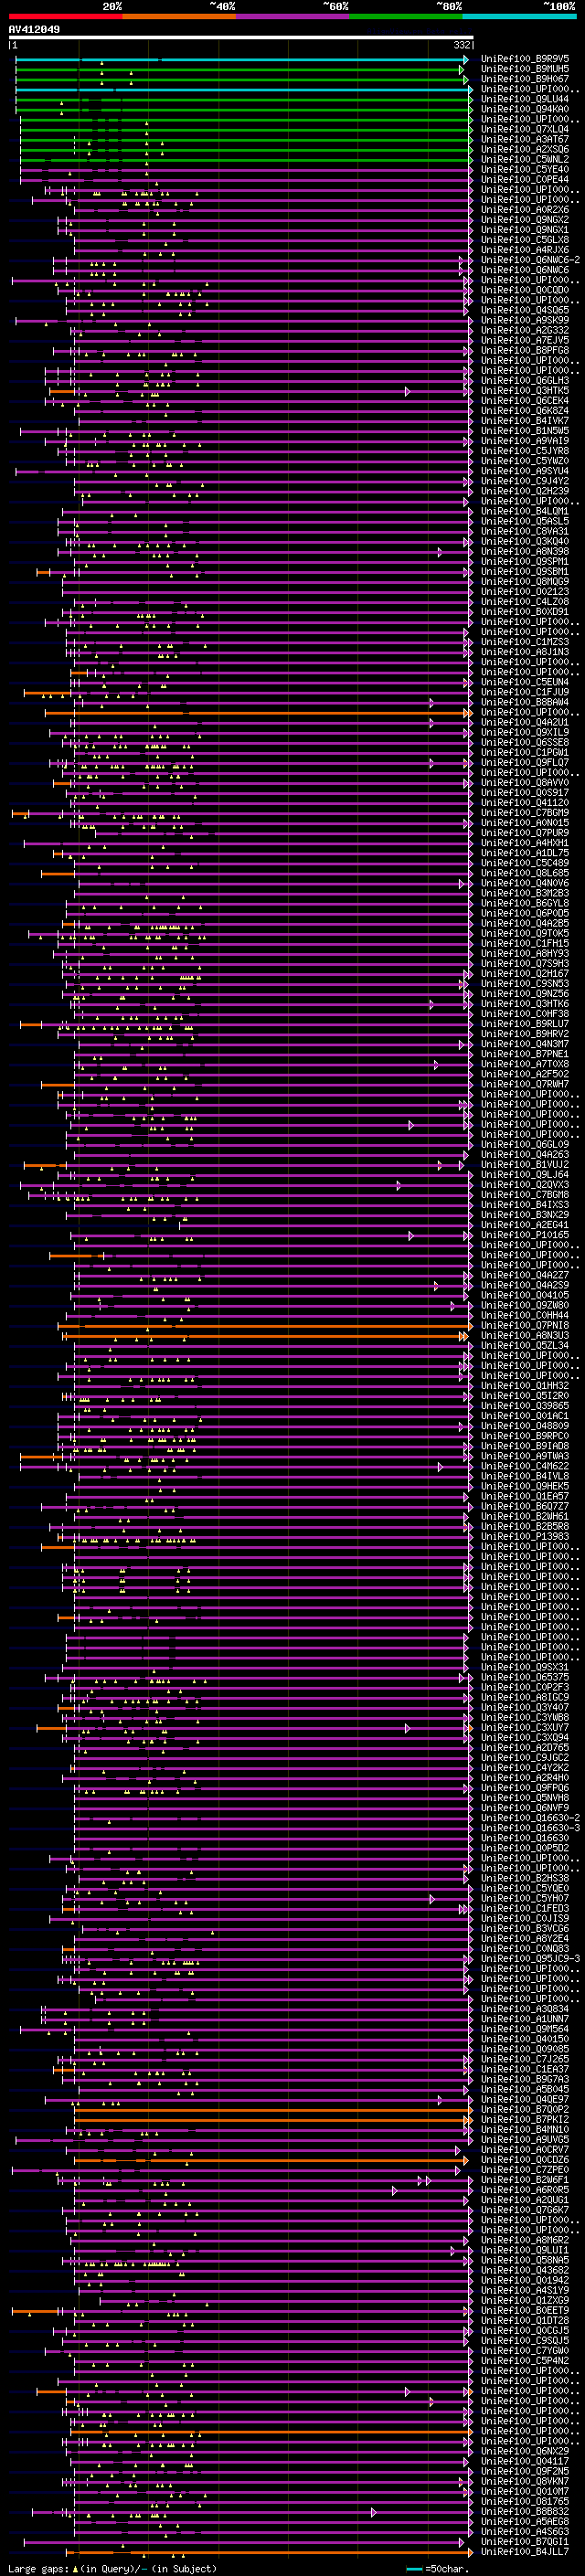Open hit UniRef100_O65375
Image resolution: width=585 pixels, height=2576 pixels.
(x=525, y=1676)
